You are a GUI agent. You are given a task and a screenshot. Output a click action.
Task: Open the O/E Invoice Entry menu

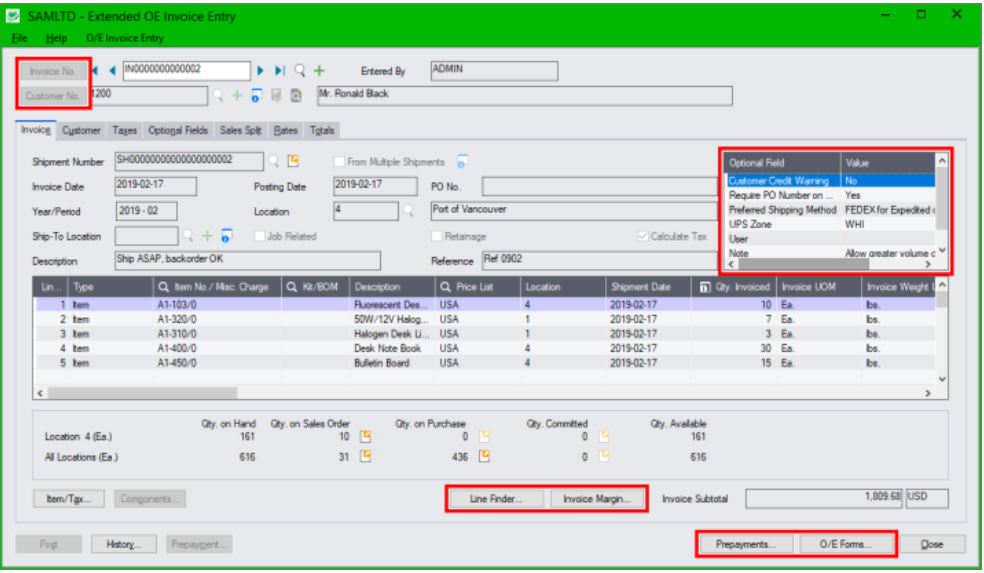pyautogui.click(x=125, y=38)
